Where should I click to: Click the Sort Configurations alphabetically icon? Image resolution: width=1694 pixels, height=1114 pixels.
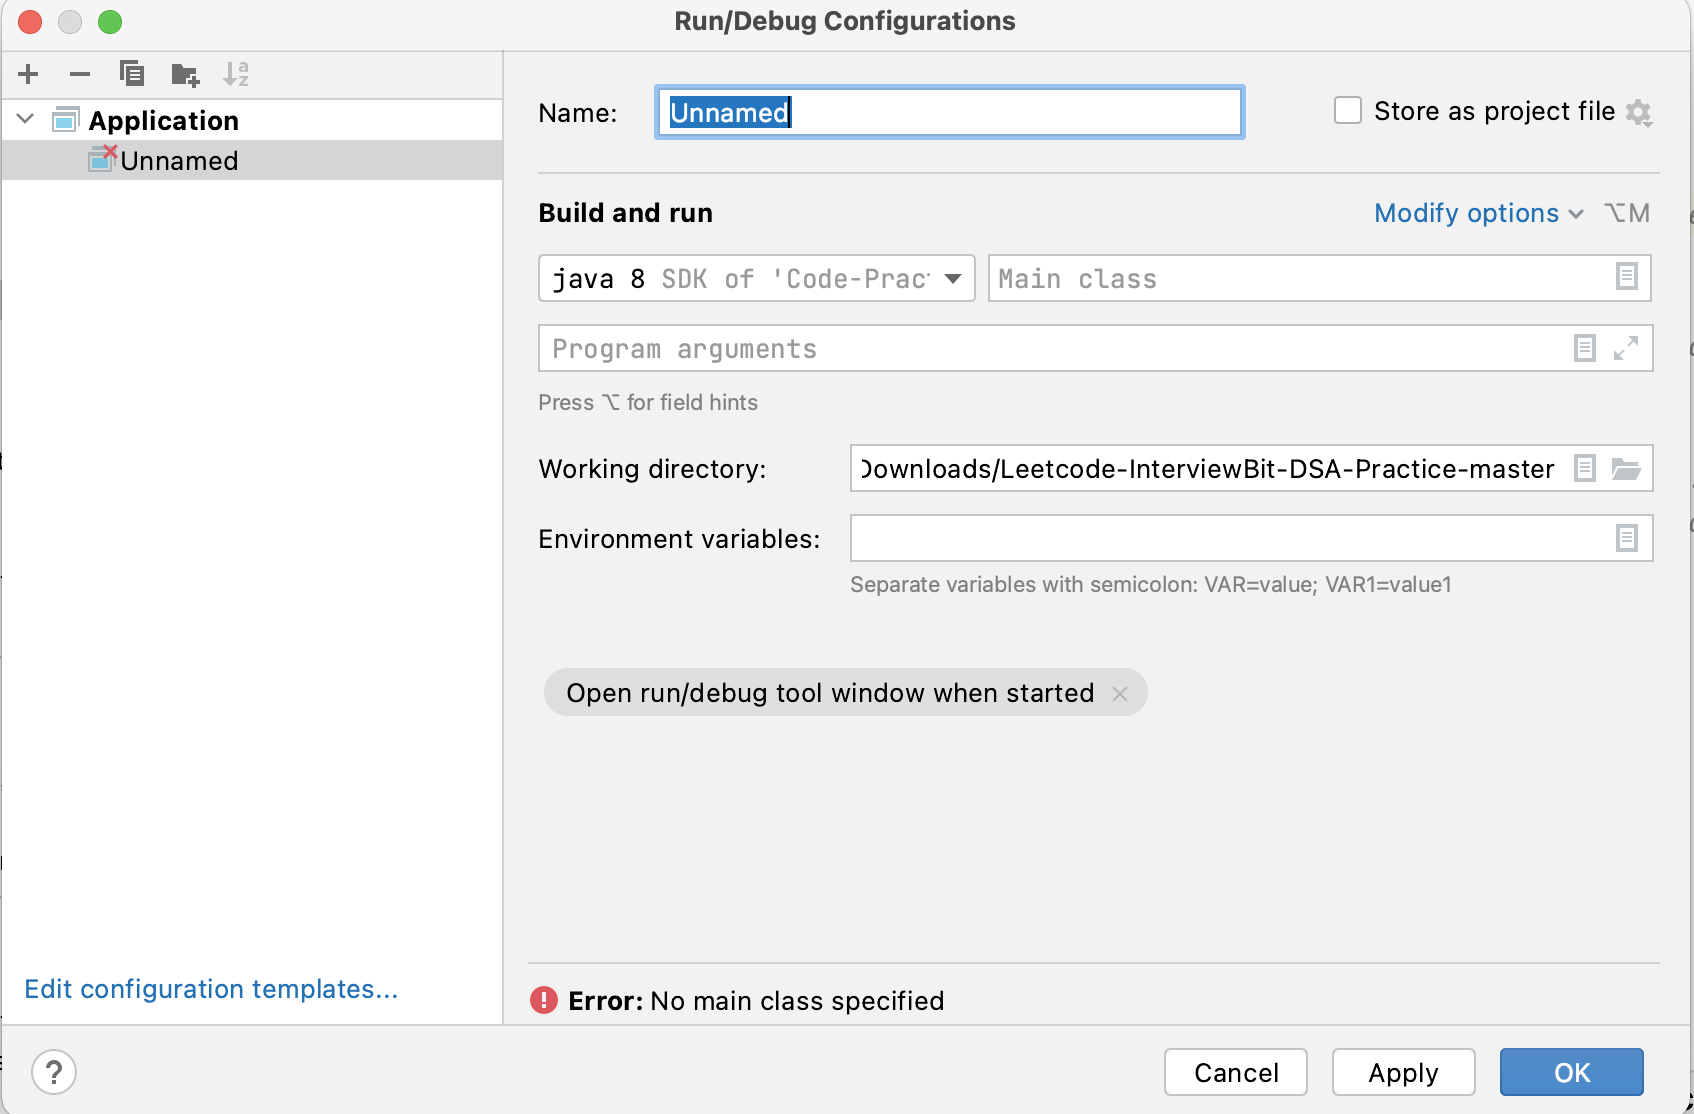(x=236, y=74)
